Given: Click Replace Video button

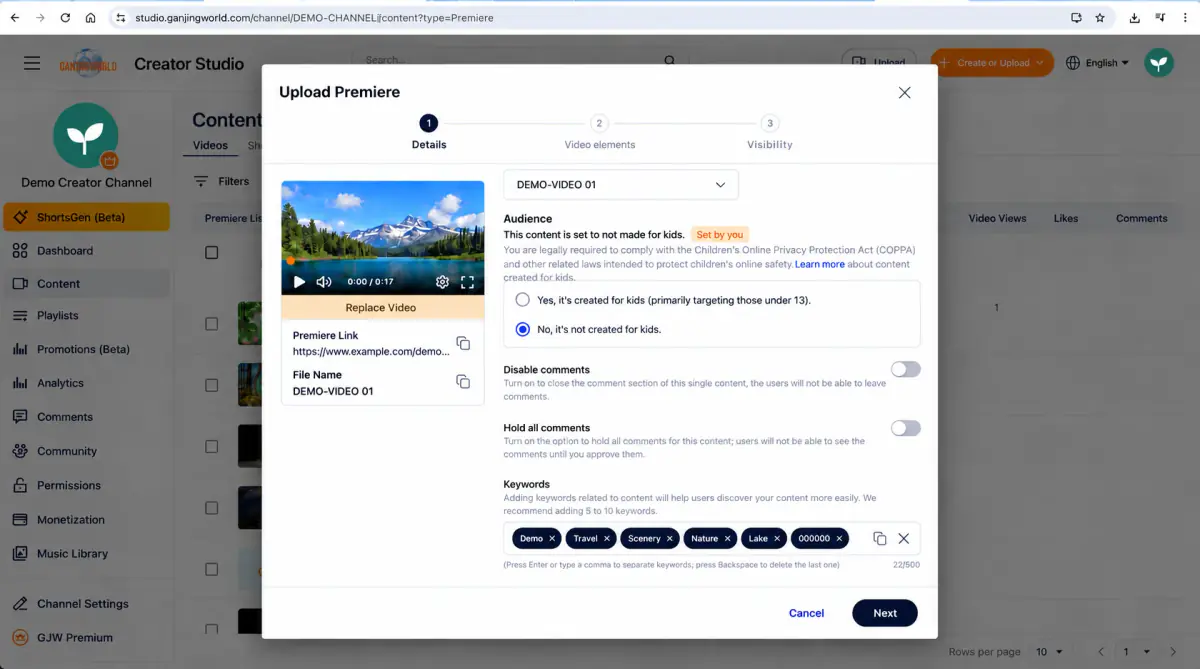Looking at the screenshot, I should 380,308.
